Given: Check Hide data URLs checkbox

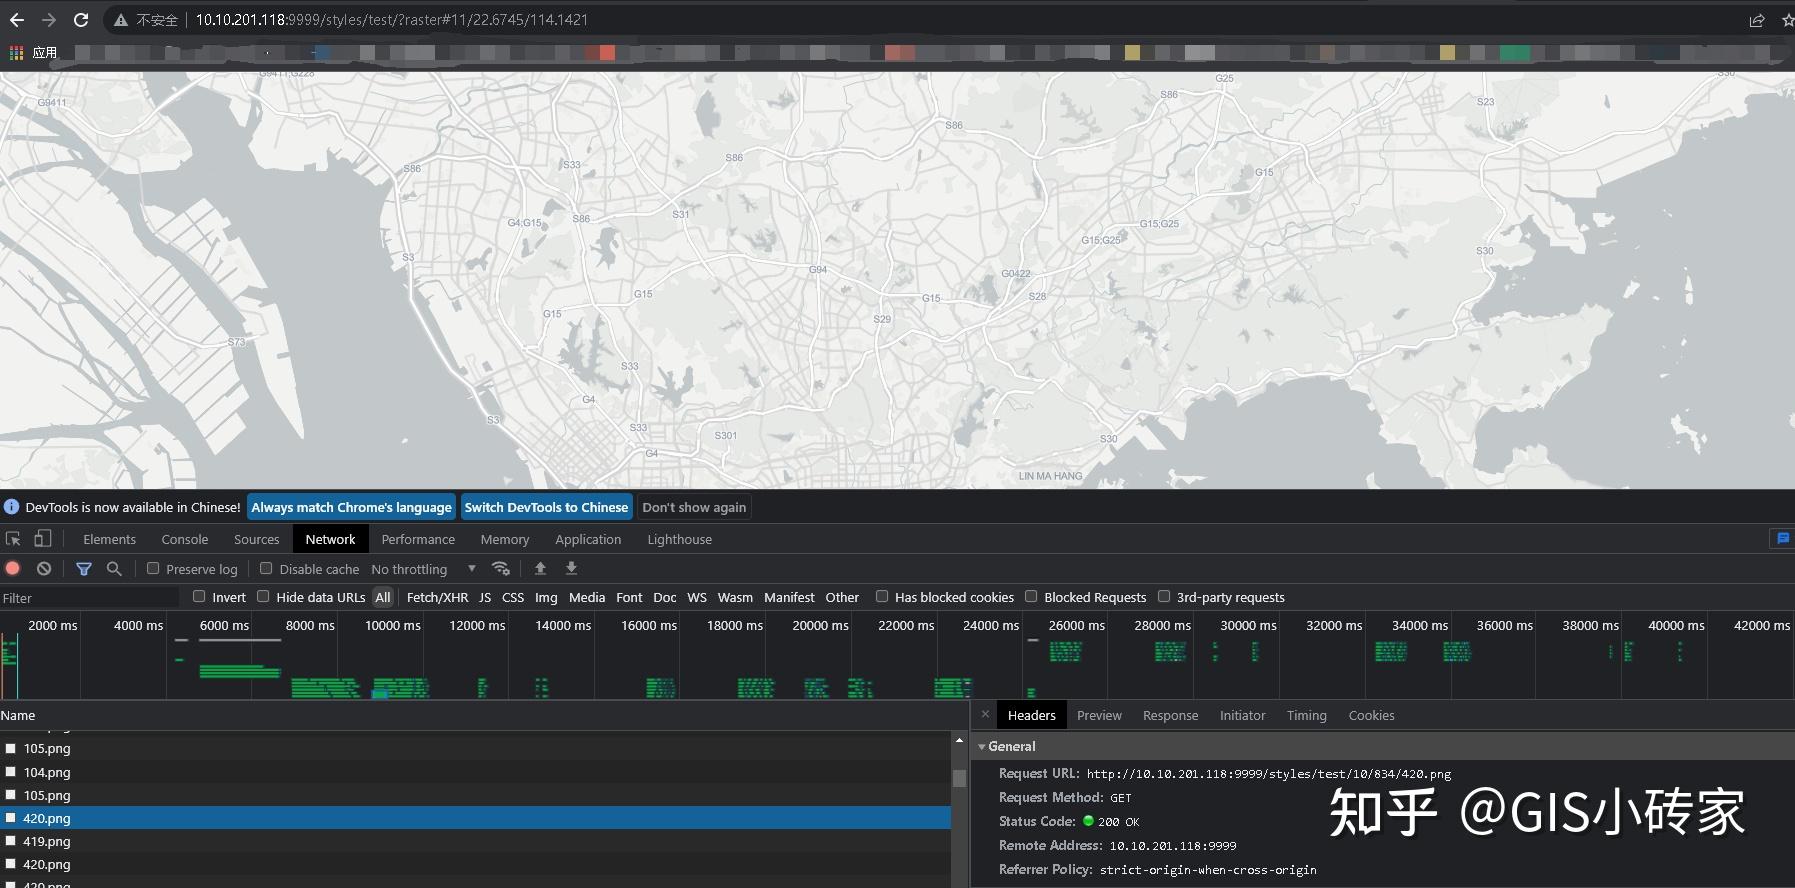Looking at the screenshot, I should pyautogui.click(x=263, y=597).
